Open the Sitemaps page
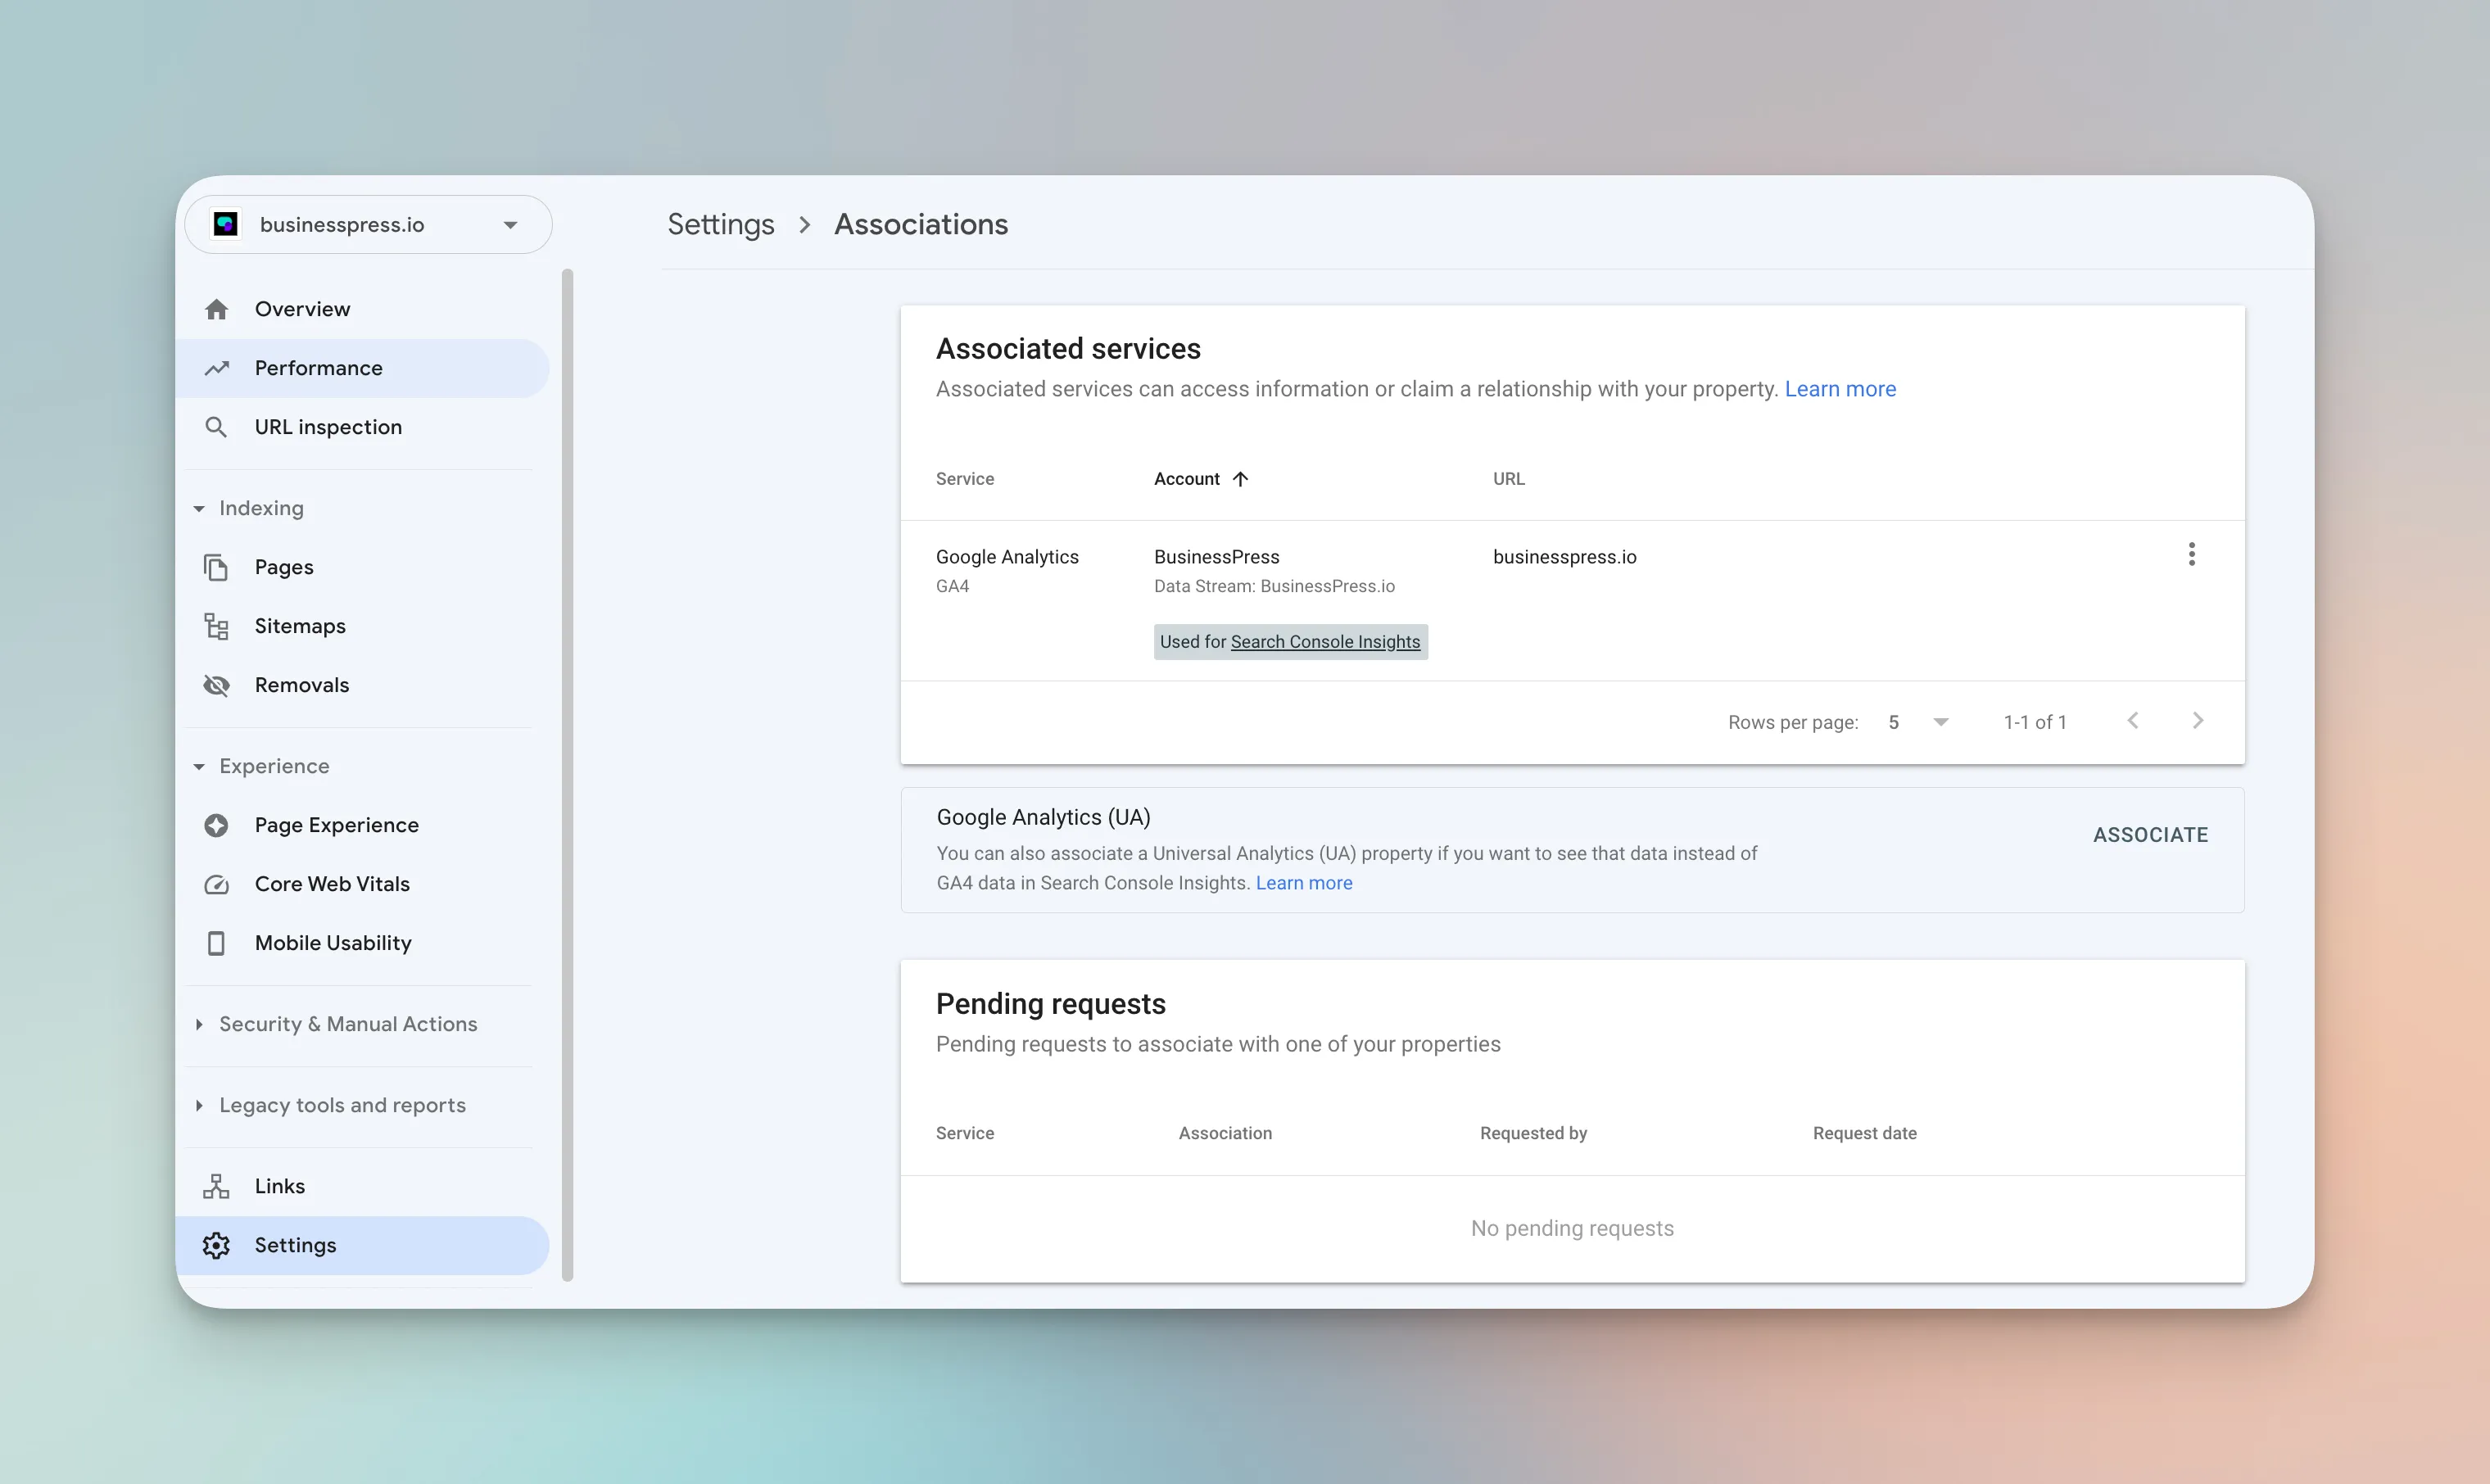Screen dimensions: 2490x1484 tap(362, 626)
